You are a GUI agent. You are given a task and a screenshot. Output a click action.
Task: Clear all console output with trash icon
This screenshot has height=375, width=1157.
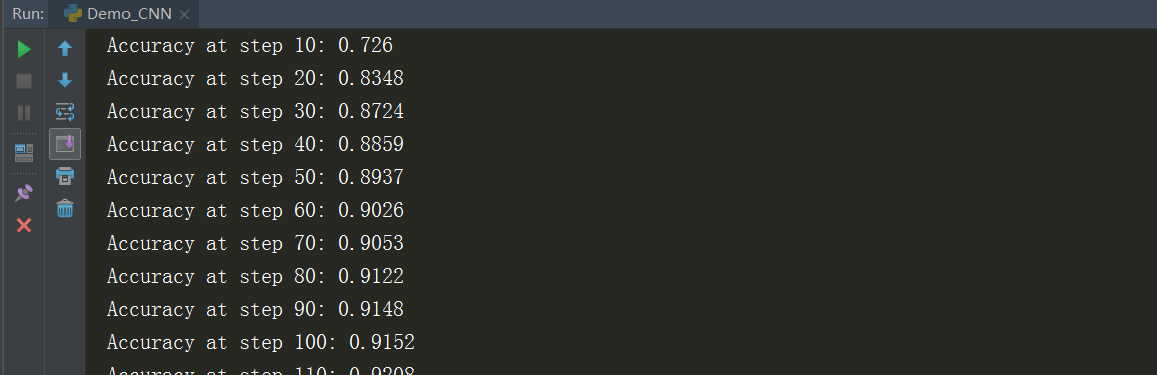pos(65,208)
